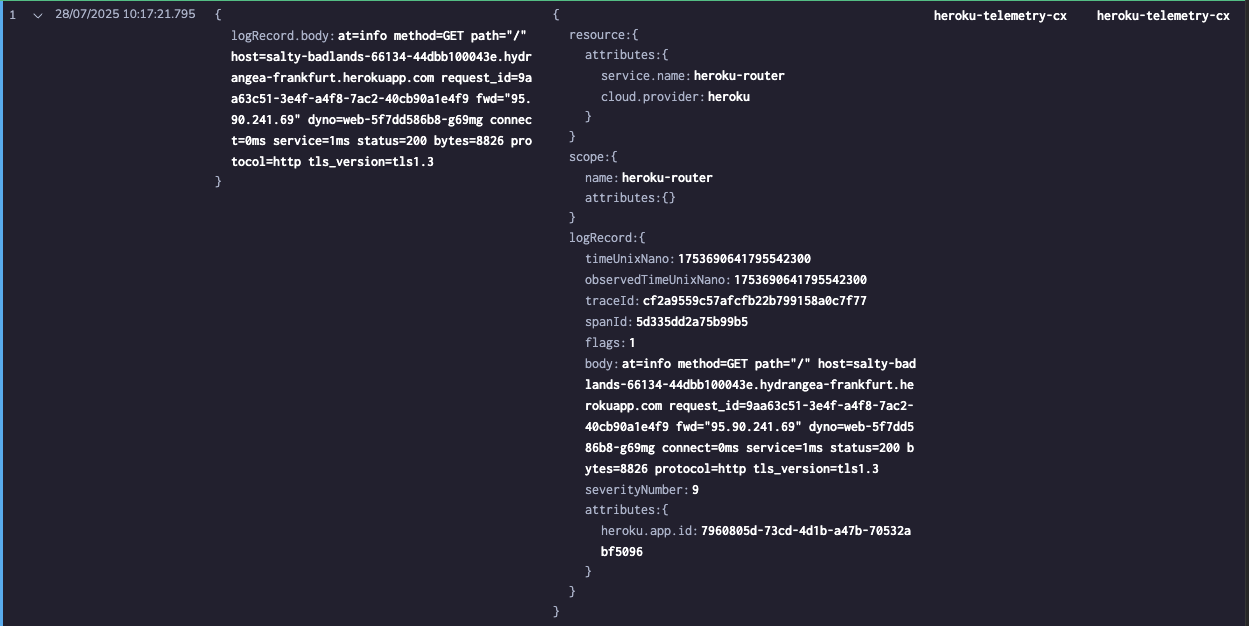This screenshot has width=1249, height=626.
Task: Click the left heroku-telemetry-cx column value
Action: click(x=1000, y=15)
